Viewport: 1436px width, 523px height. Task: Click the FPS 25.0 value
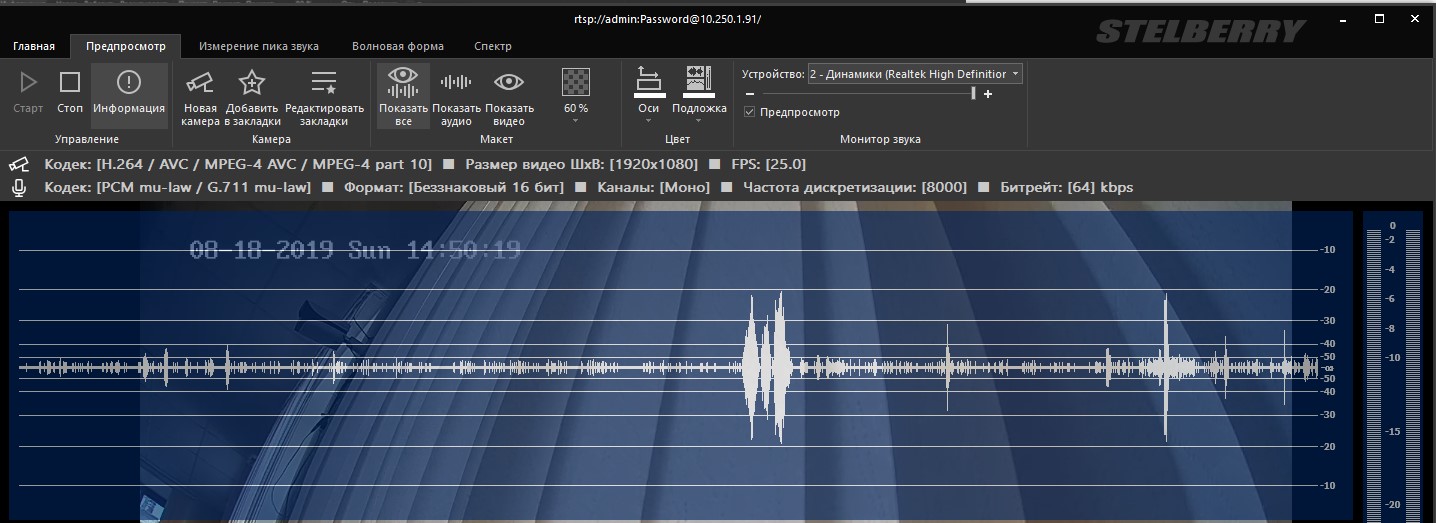(768, 164)
